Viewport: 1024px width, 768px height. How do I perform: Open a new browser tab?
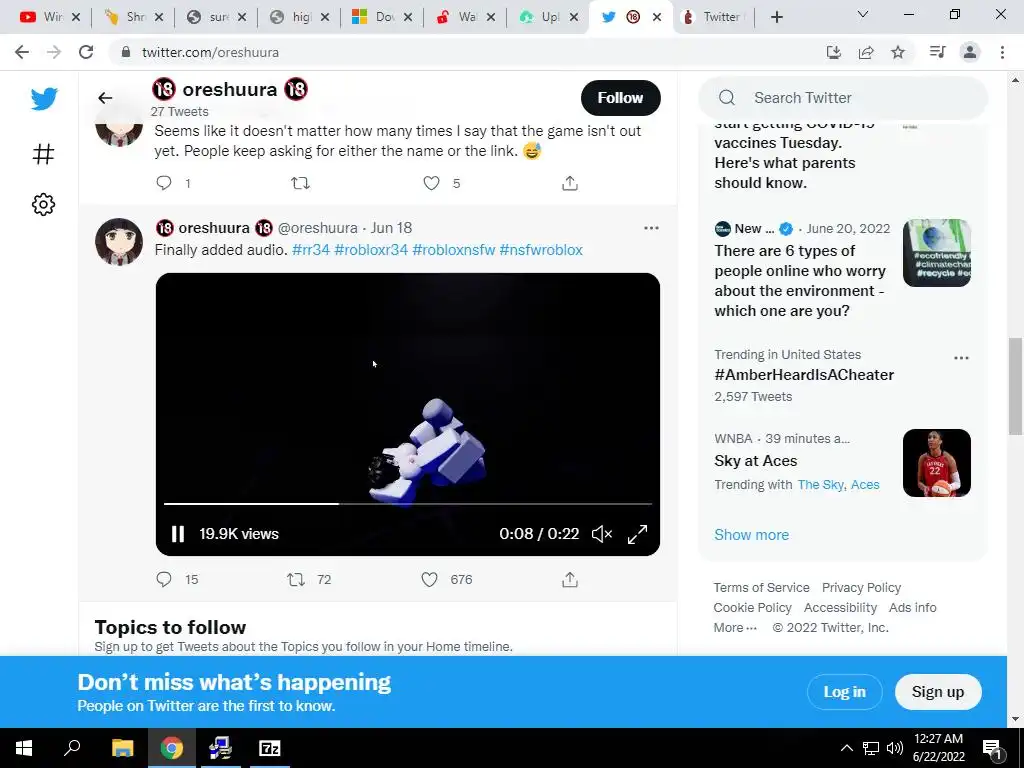click(776, 17)
